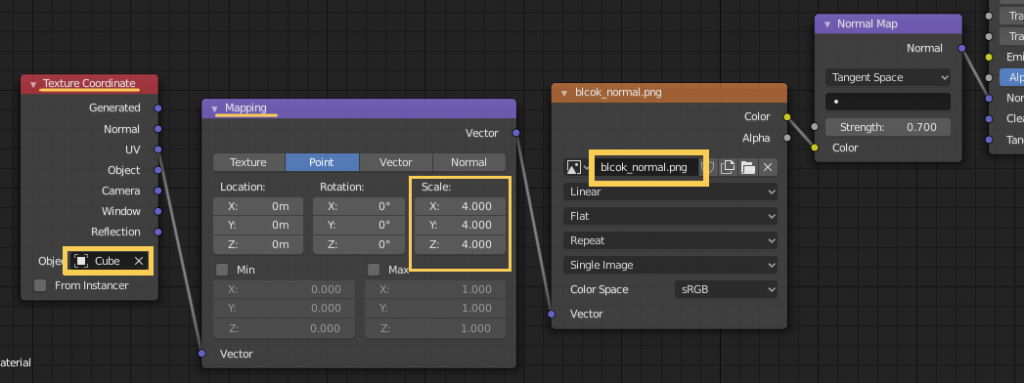Click the new image duplicate icon

[728, 168]
